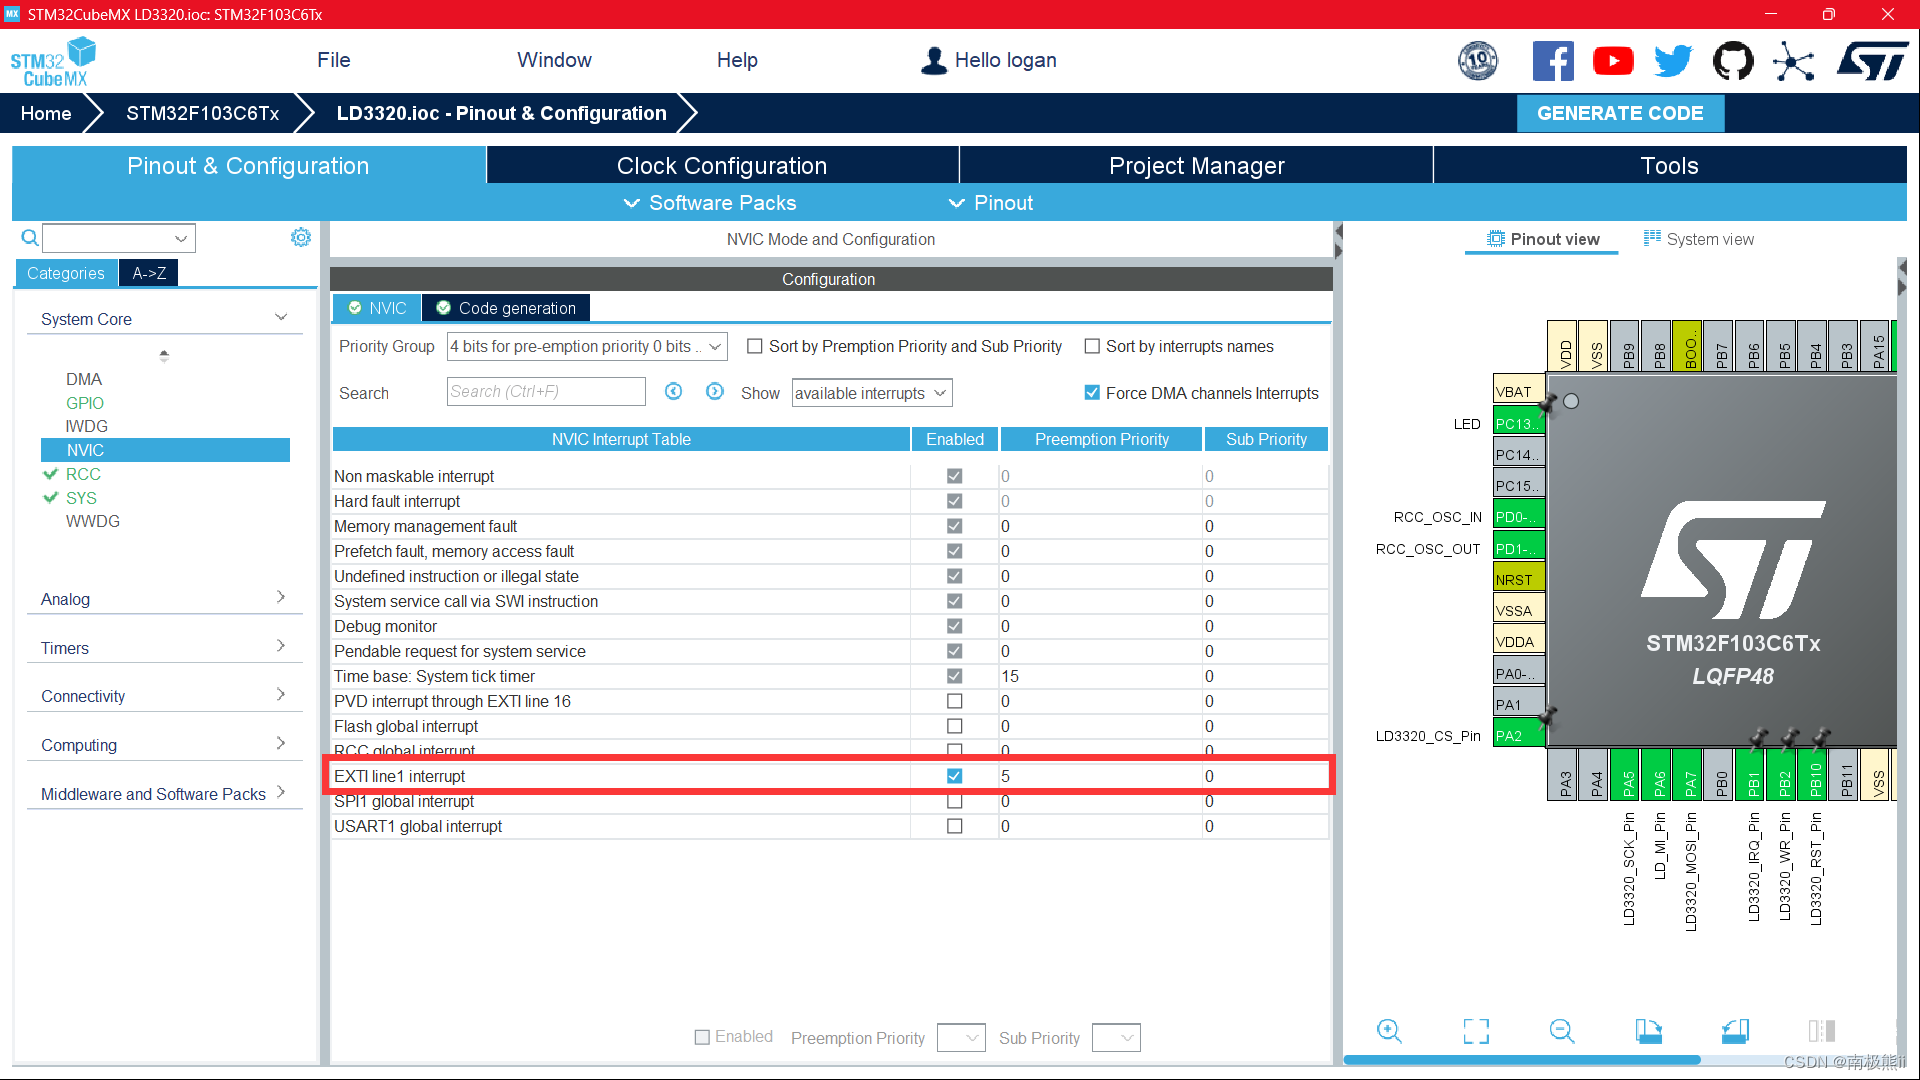Screen dimensions: 1920x1080
Task: Open the YouTube icon link
Action: click(x=1613, y=62)
